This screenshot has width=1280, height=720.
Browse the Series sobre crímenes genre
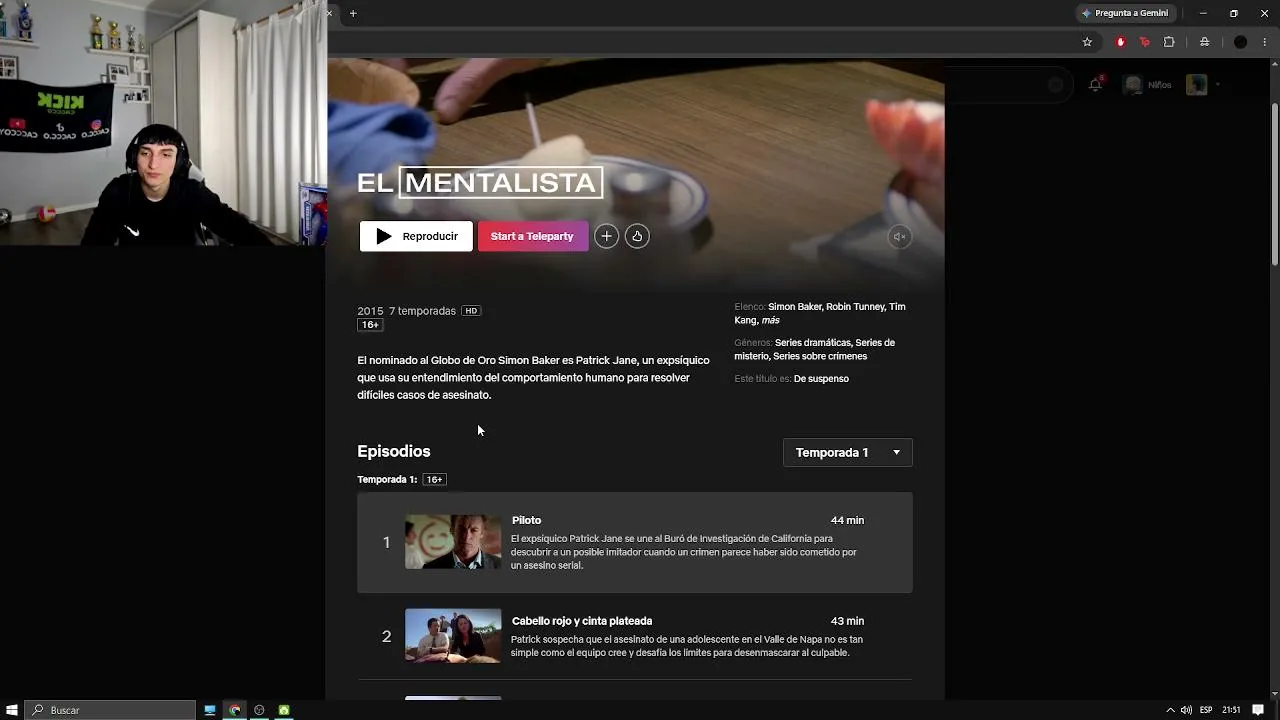[x=820, y=356]
